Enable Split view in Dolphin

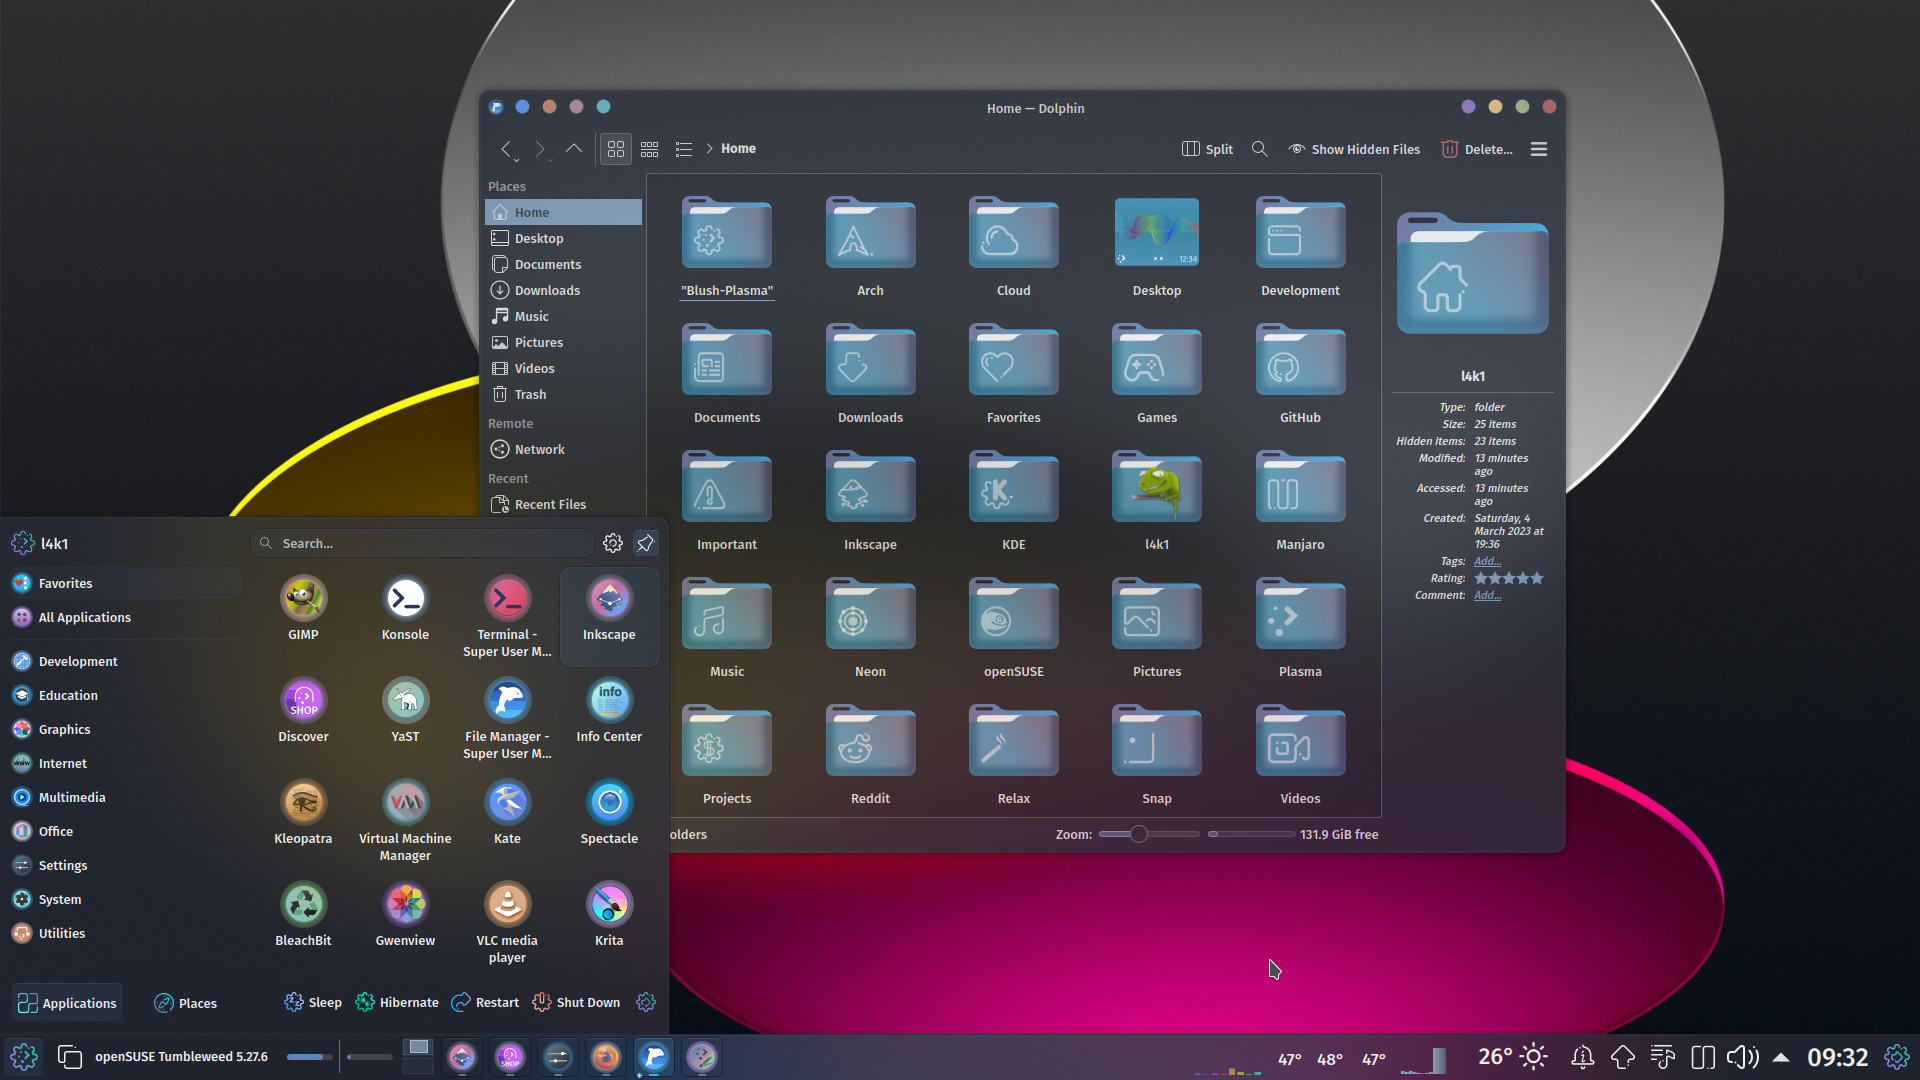(x=1206, y=149)
